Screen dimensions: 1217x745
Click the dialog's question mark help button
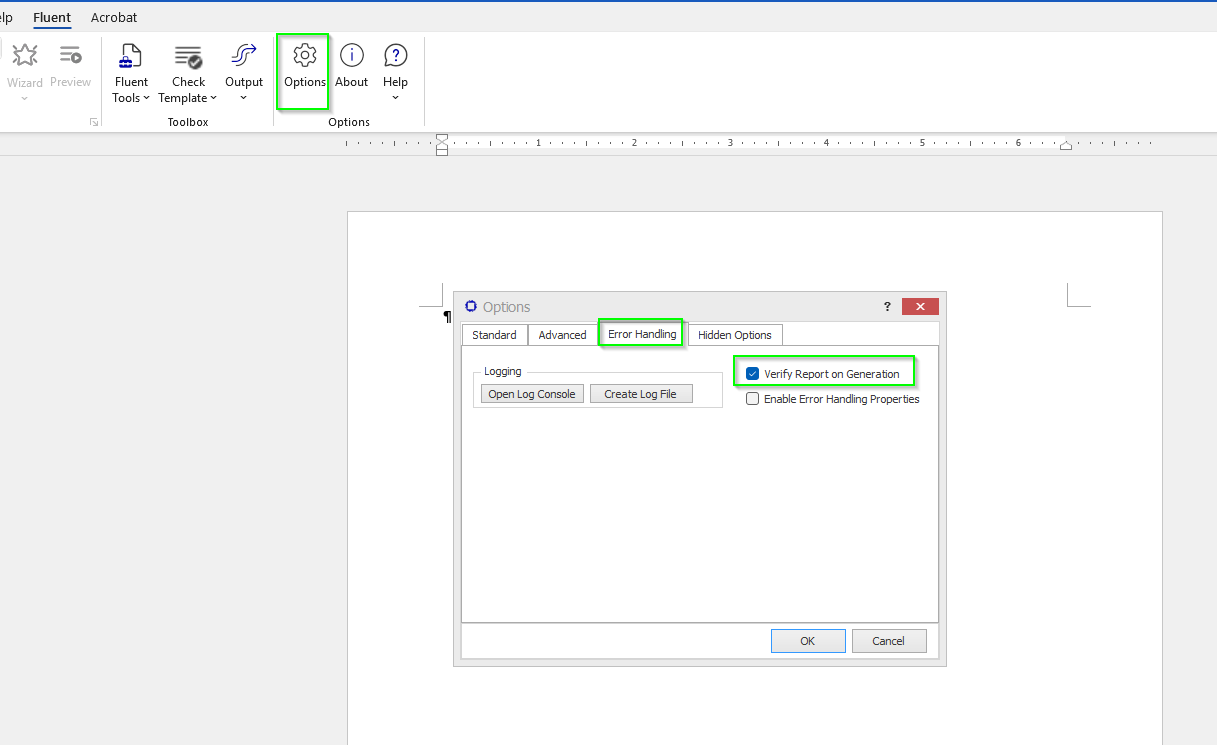coord(886,307)
